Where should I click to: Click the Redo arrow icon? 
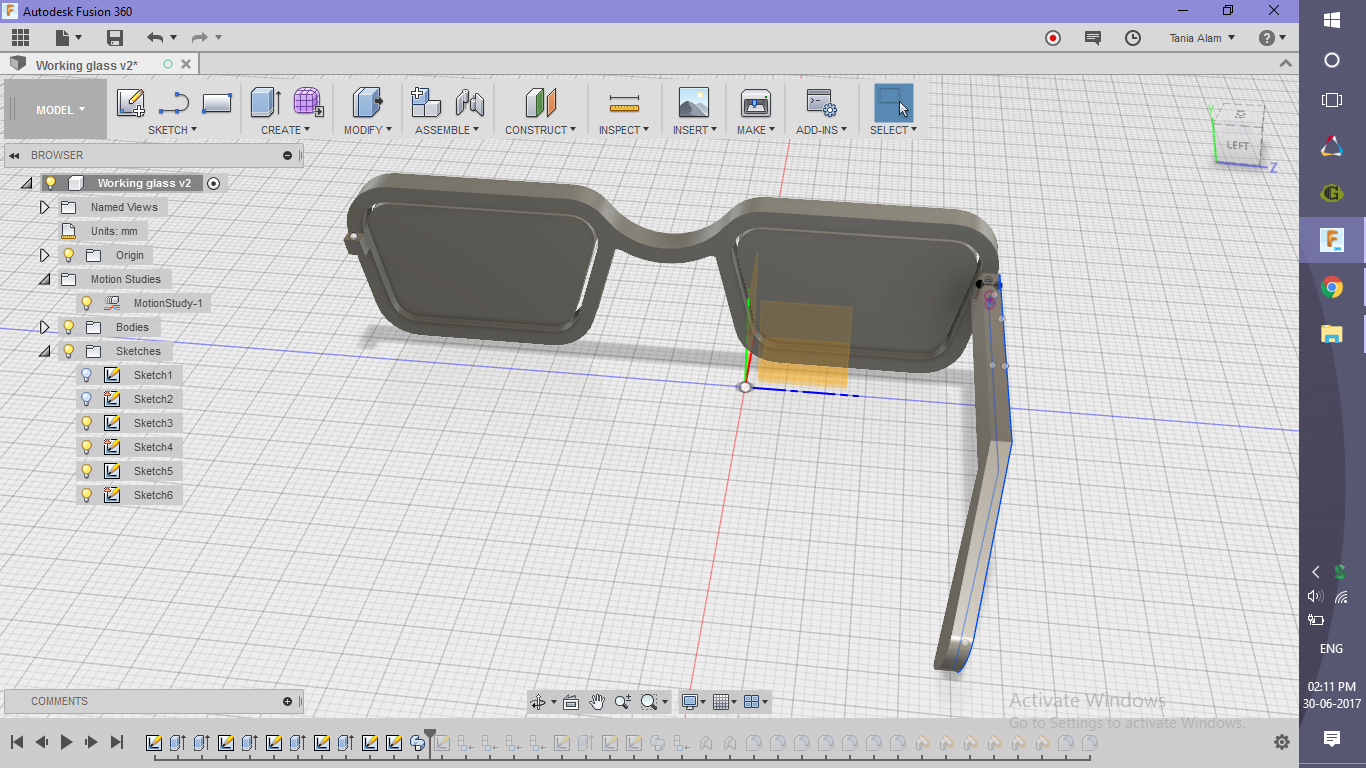click(199, 38)
